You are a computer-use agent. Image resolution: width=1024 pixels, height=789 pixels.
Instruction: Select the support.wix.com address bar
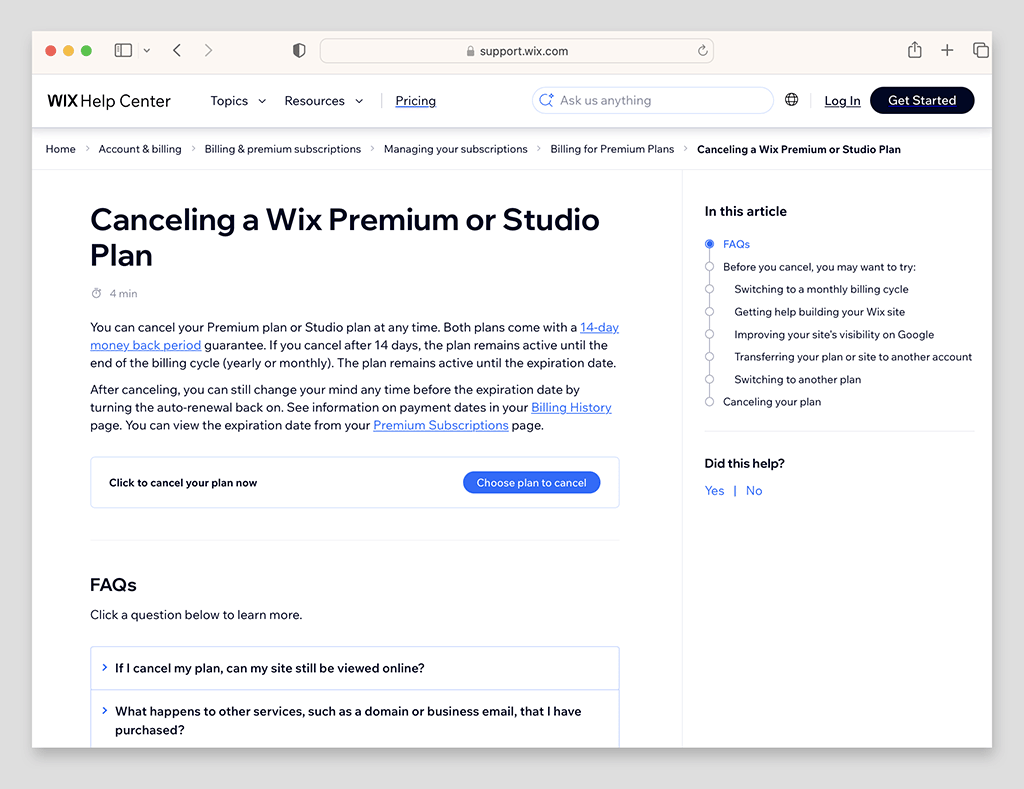coord(517,51)
